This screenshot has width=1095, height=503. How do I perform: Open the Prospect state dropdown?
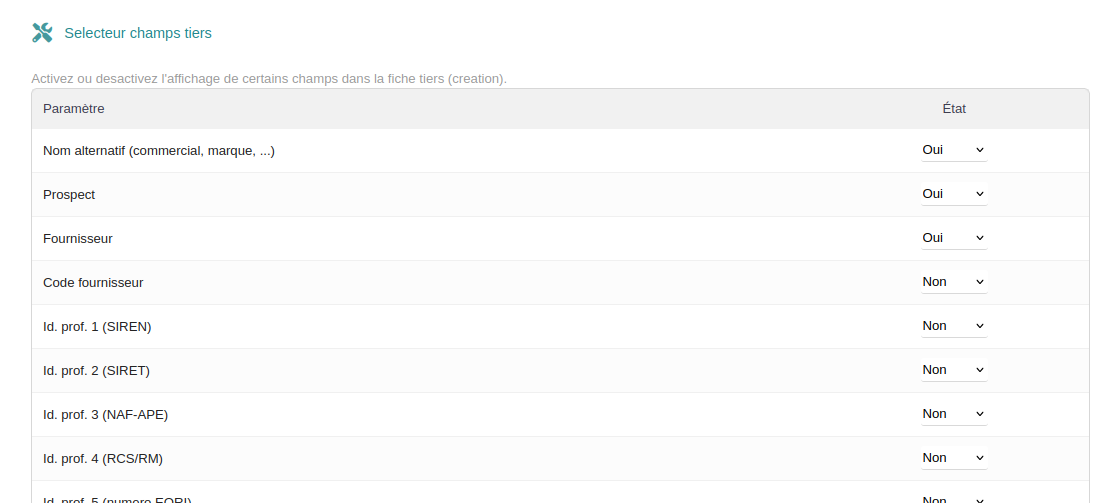[953, 194]
